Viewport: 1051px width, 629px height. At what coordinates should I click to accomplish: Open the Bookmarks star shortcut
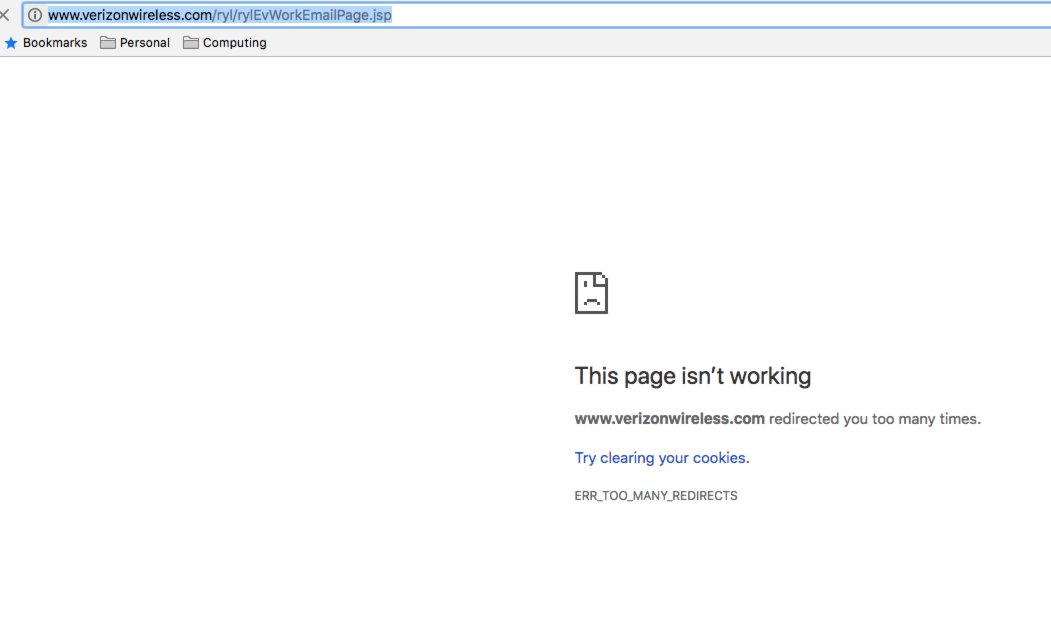tap(46, 43)
